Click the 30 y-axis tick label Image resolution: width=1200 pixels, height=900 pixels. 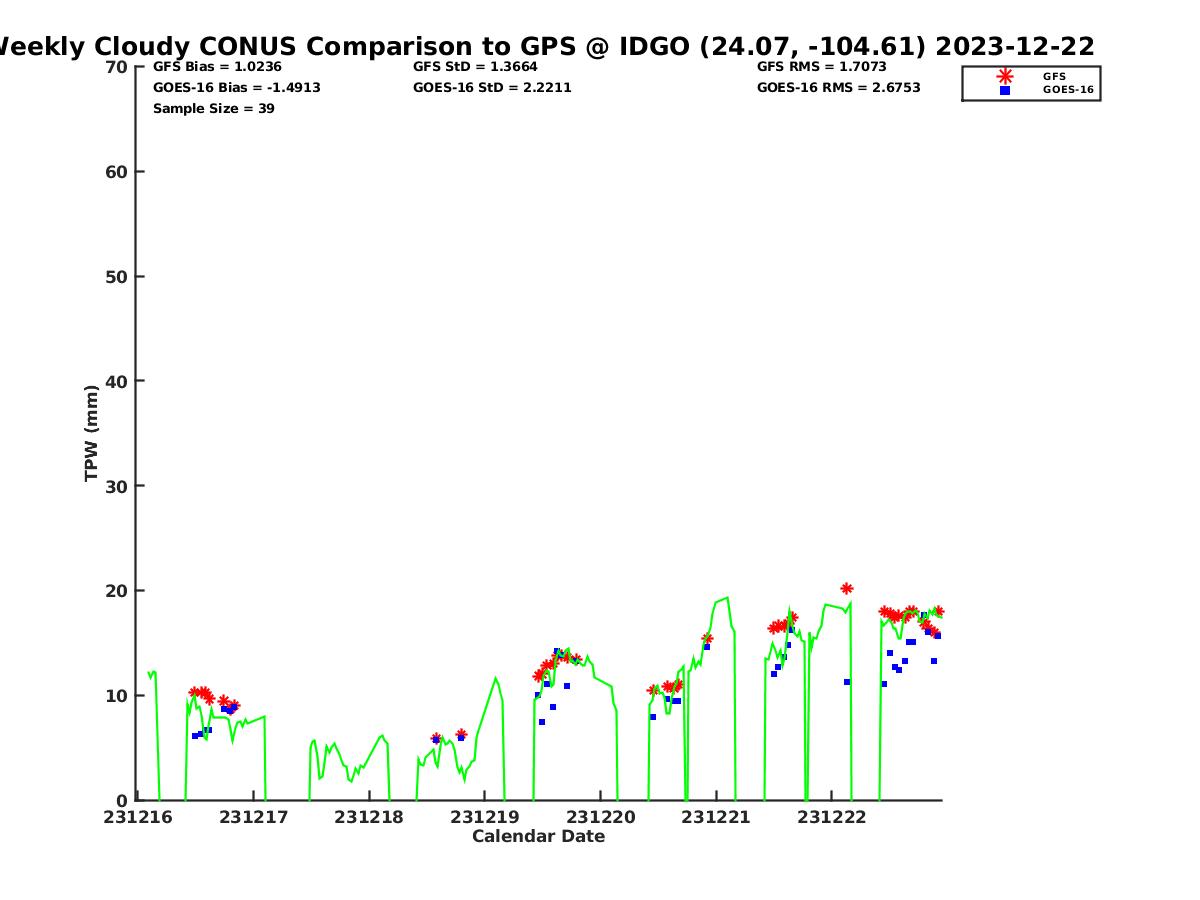117,486
